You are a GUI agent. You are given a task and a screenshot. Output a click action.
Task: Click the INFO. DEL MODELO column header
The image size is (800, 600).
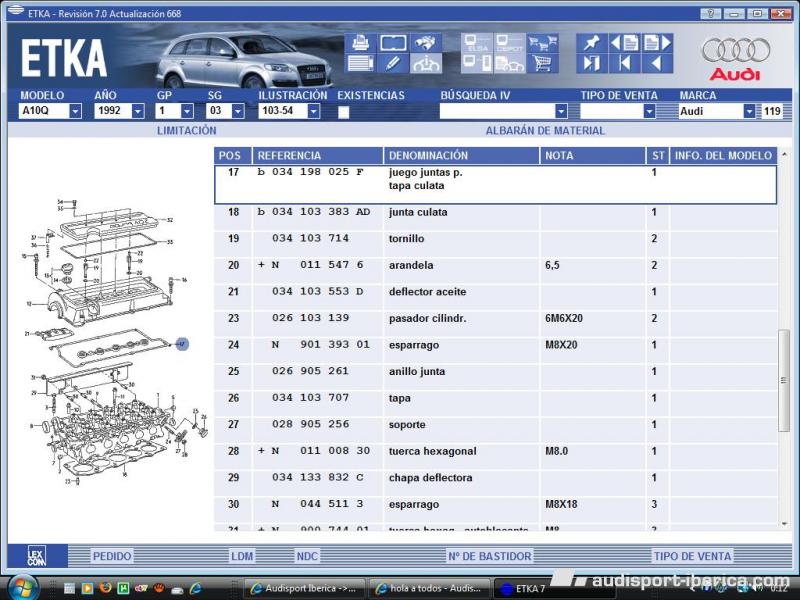click(723, 156)
